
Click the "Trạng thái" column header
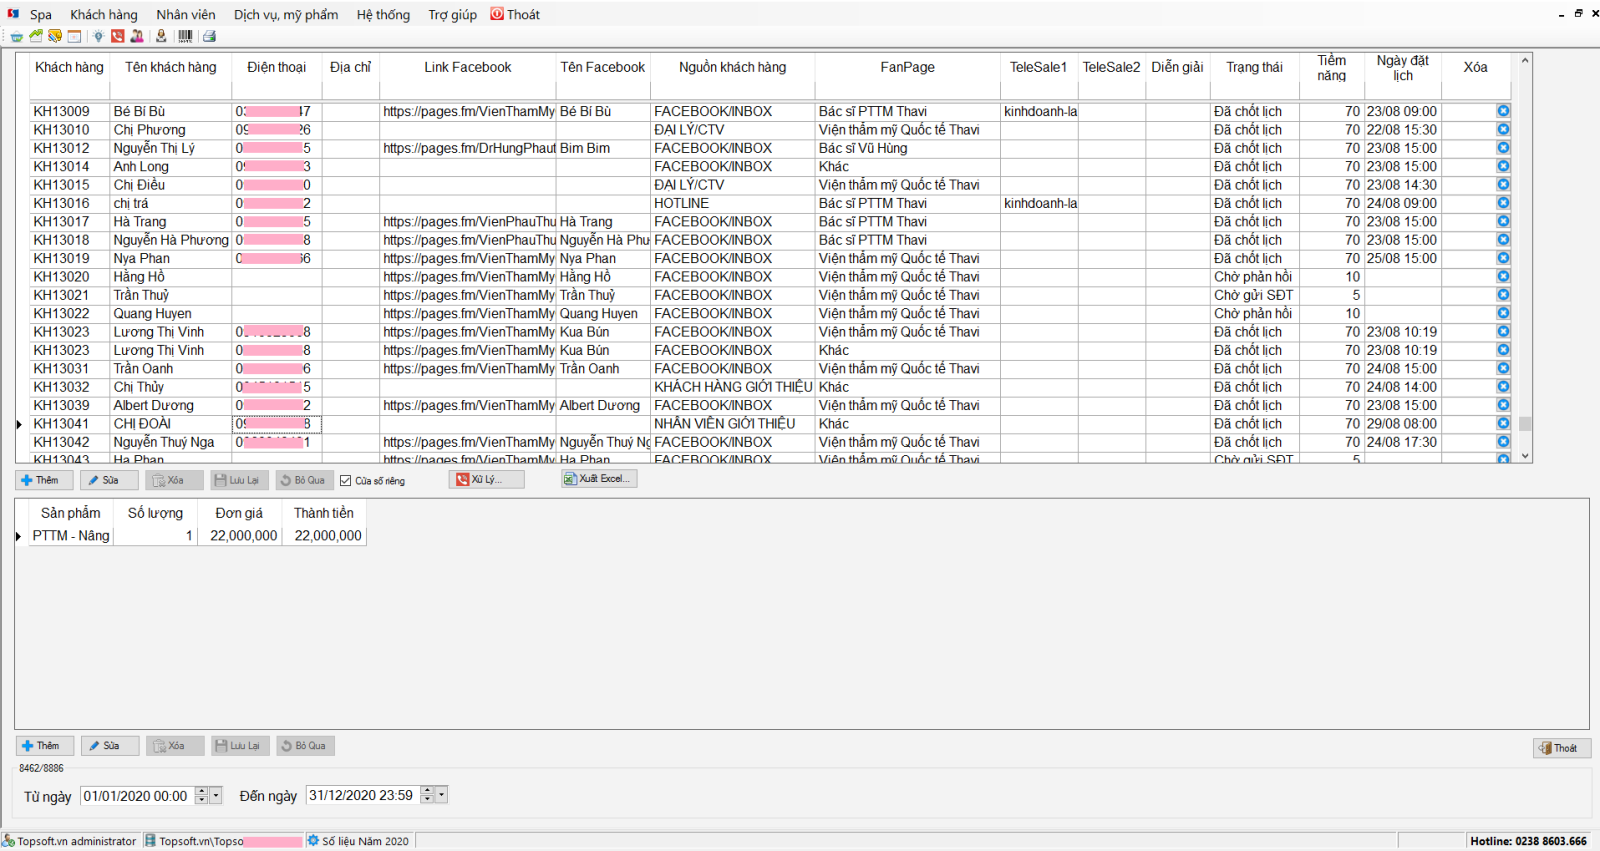pyautogui.click(x=1255, y=68)
